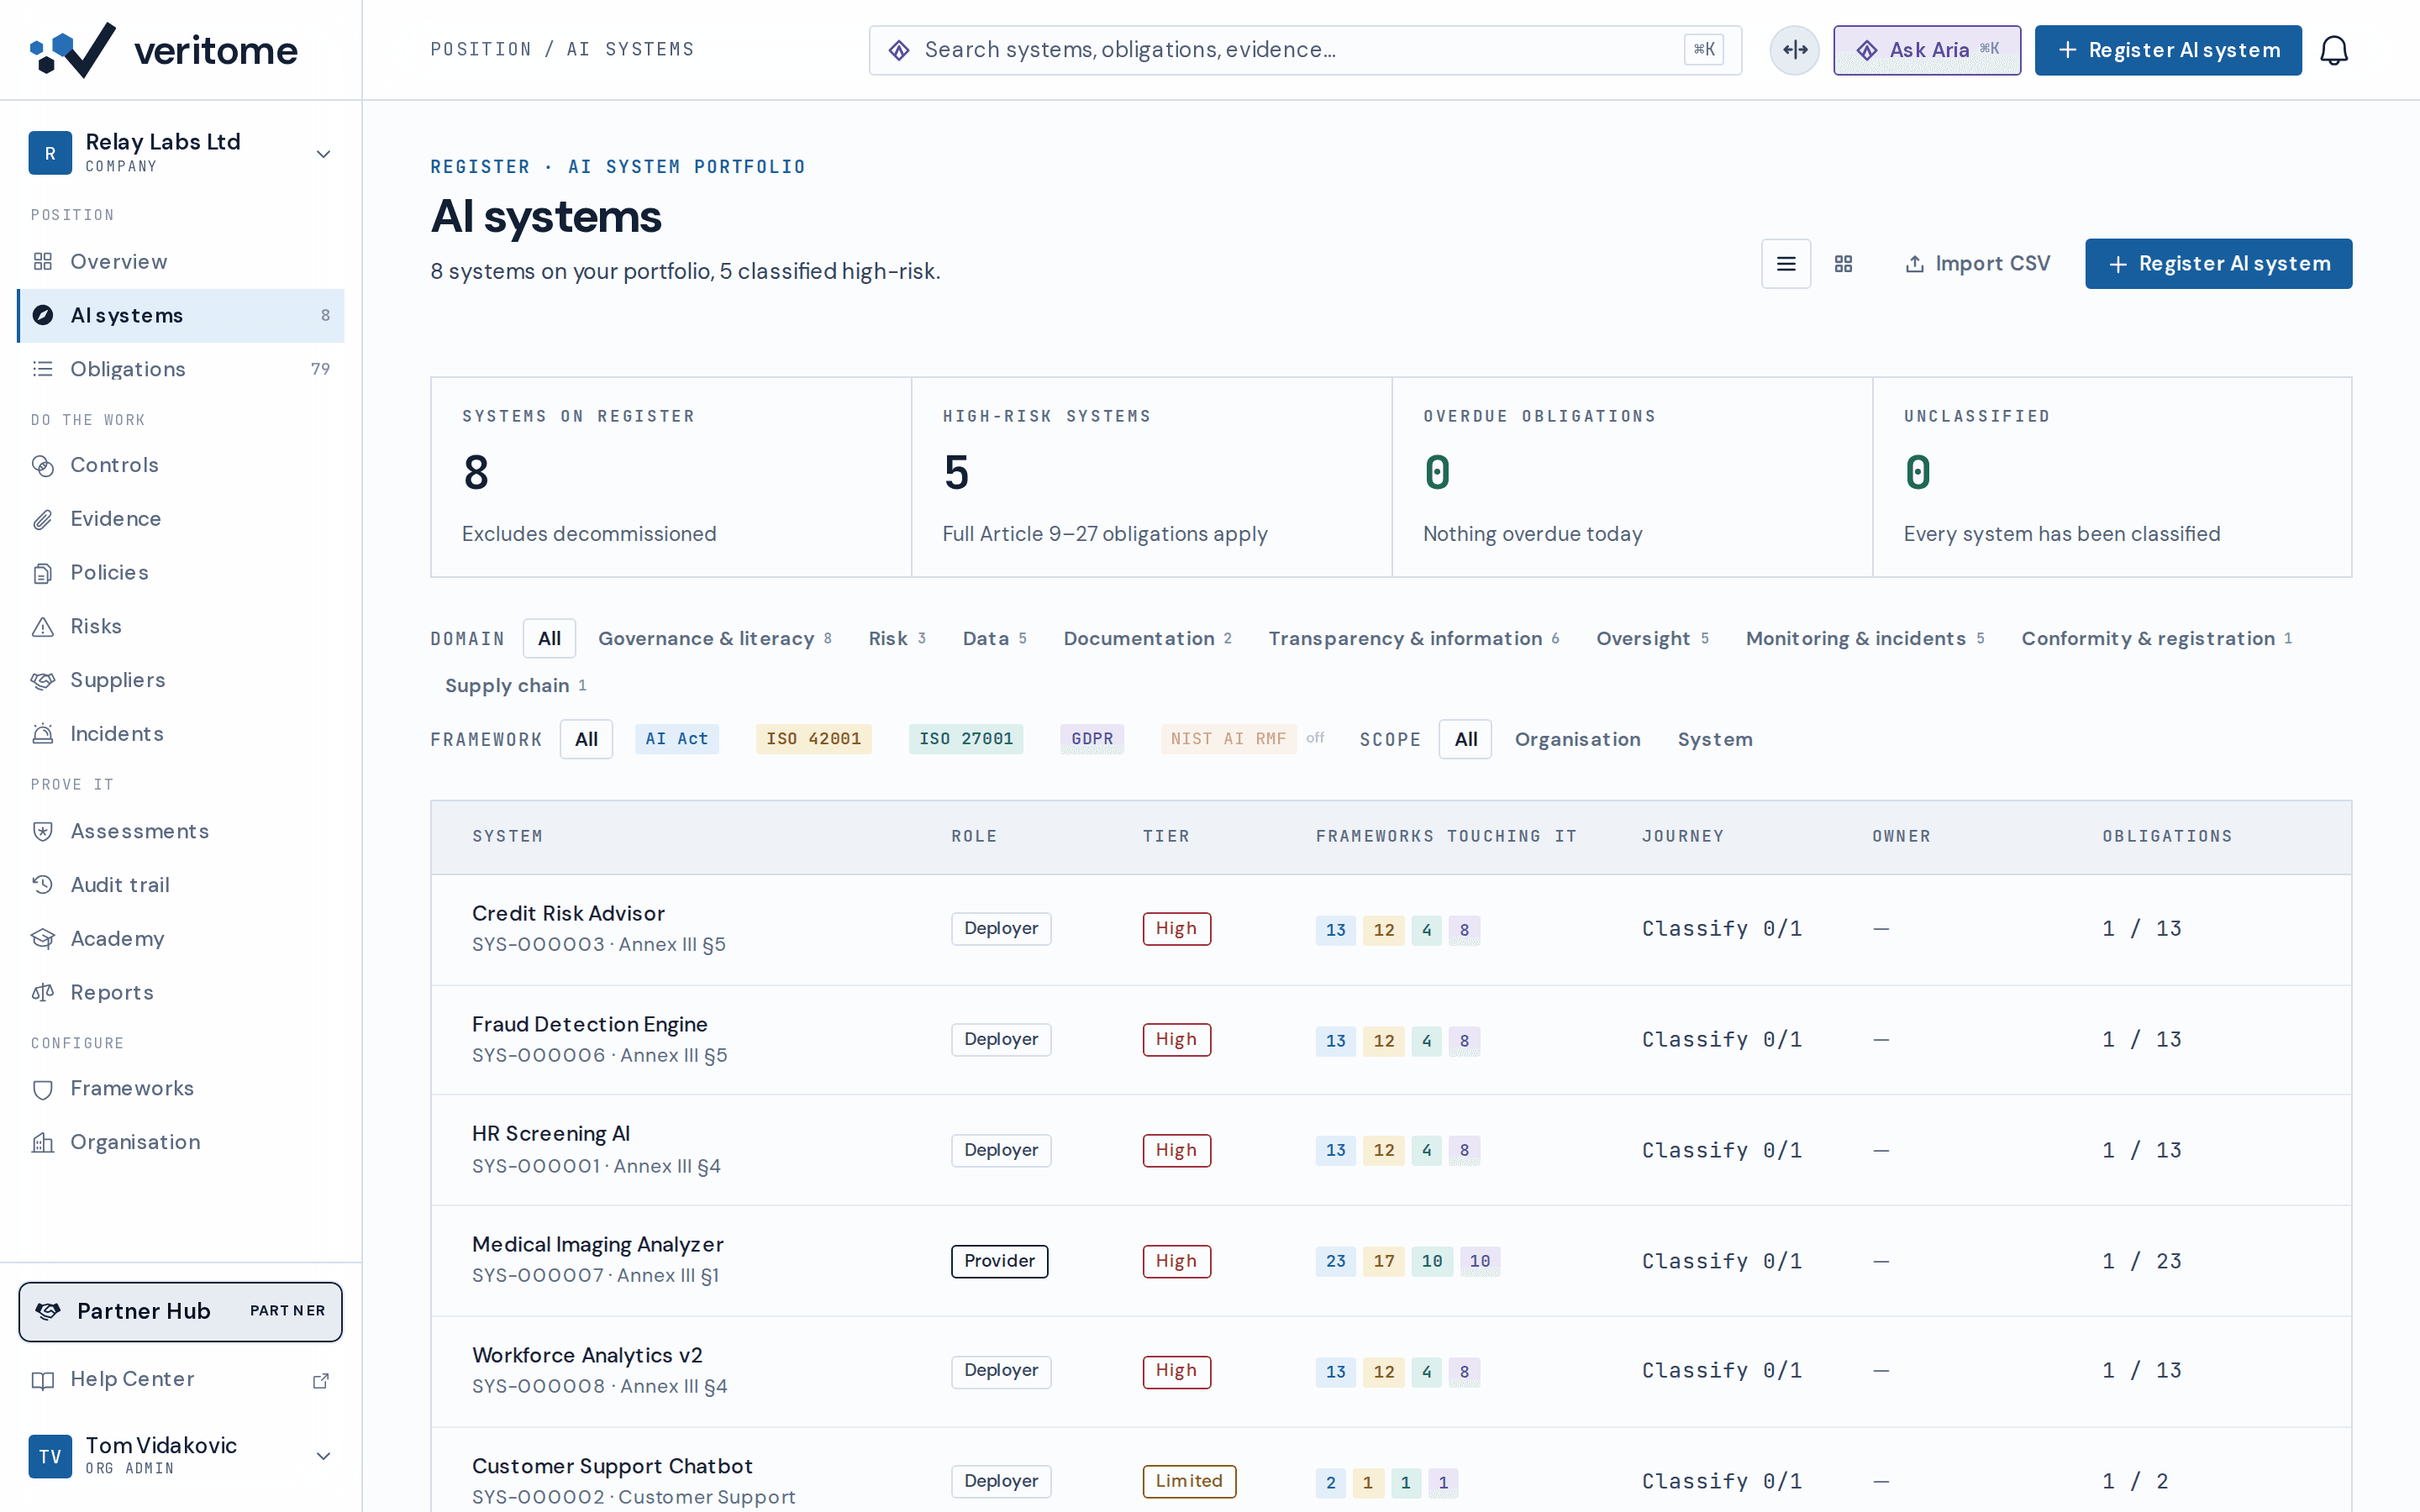Toggle the GDPR framework filter

tap(1092, 739)
